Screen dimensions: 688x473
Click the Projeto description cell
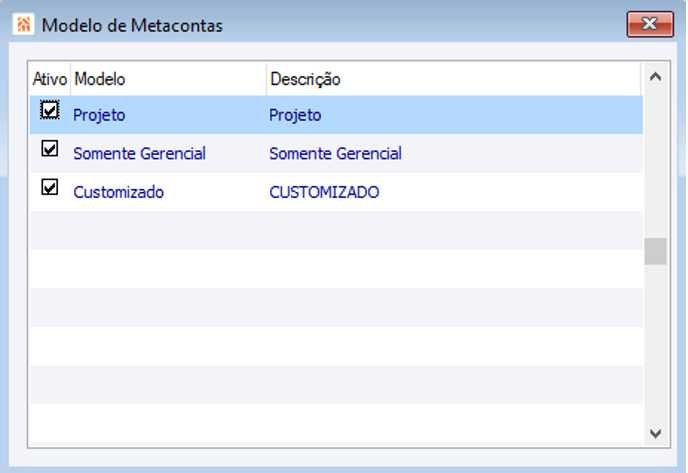295,115
